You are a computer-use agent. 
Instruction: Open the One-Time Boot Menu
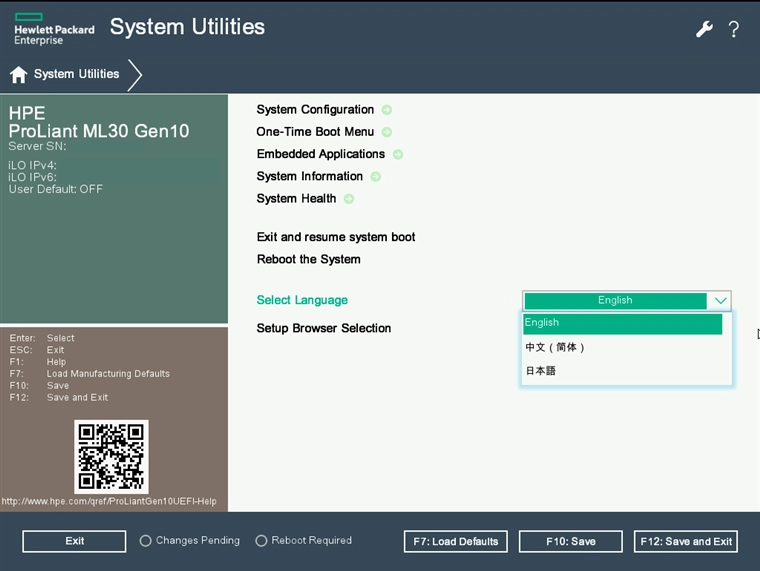315,132
